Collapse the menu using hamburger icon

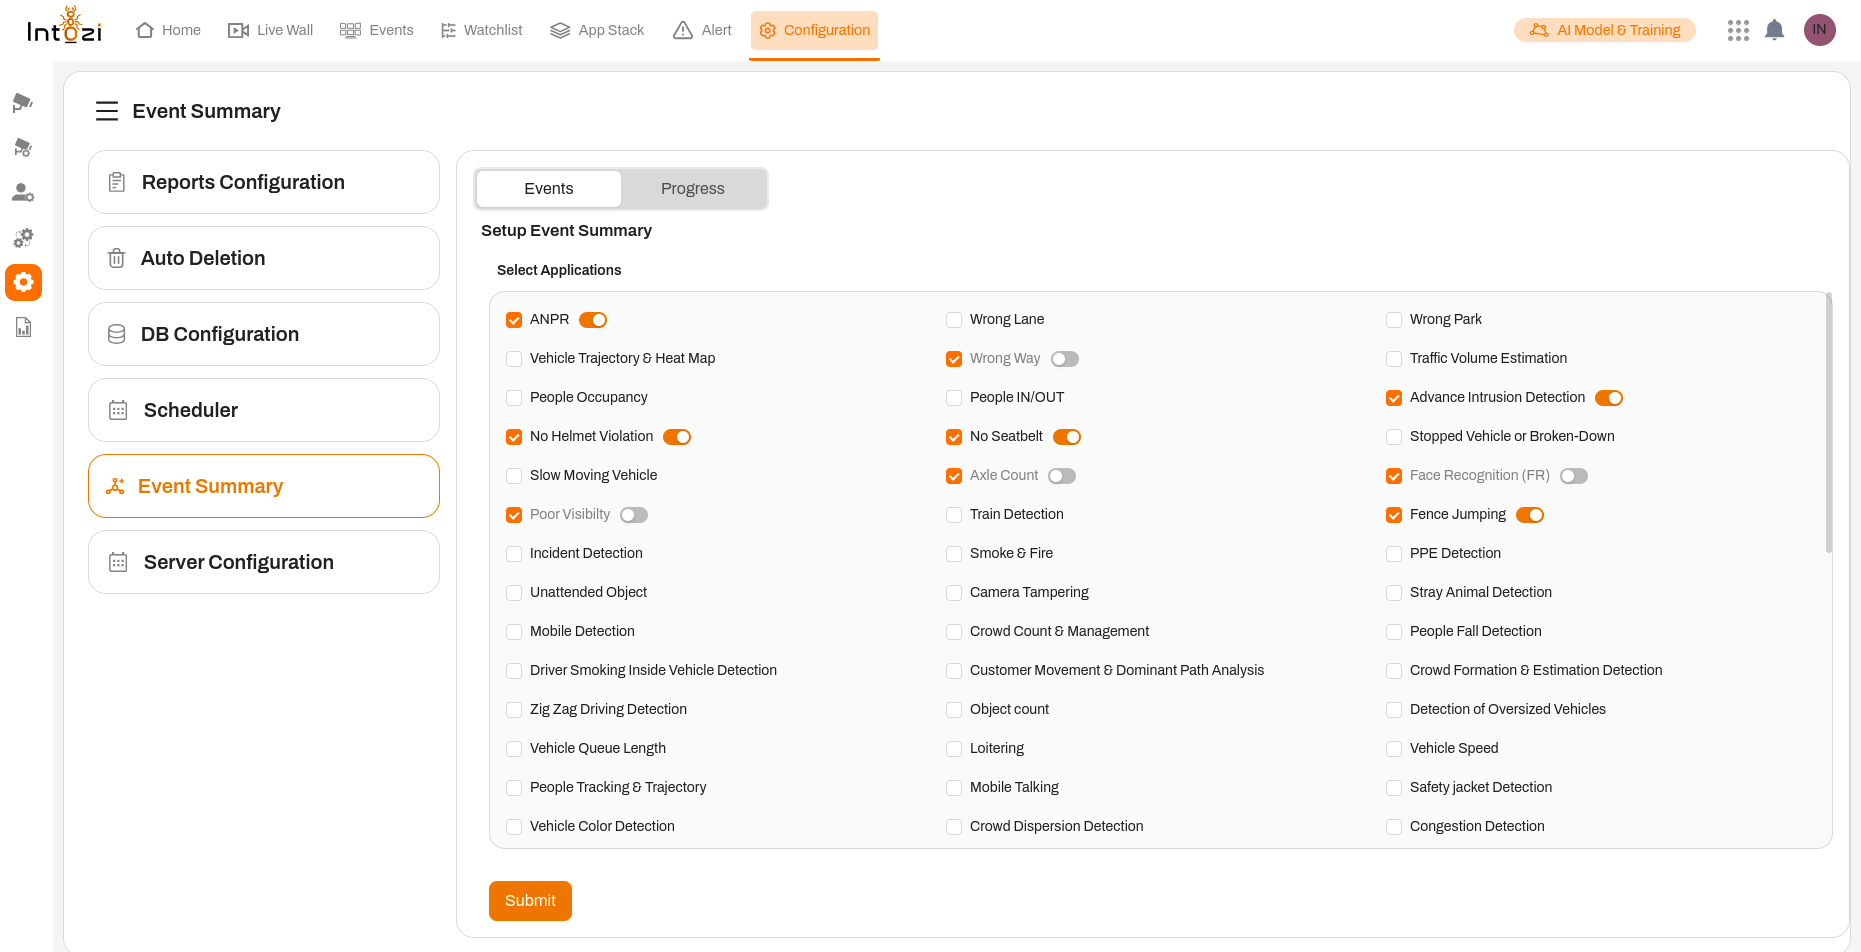pos(107,111)
